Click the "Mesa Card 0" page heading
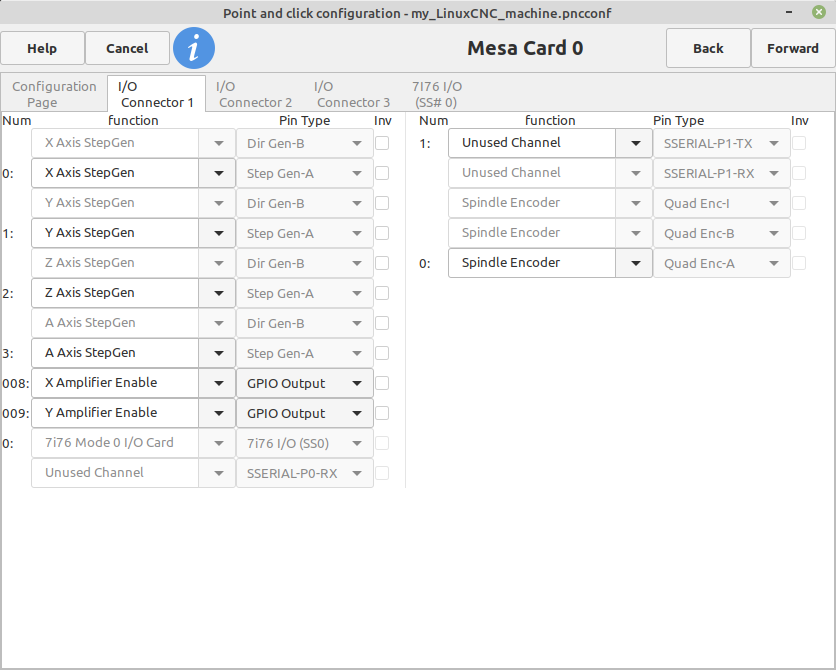836x670 pixels. click(x=525, y=48)
